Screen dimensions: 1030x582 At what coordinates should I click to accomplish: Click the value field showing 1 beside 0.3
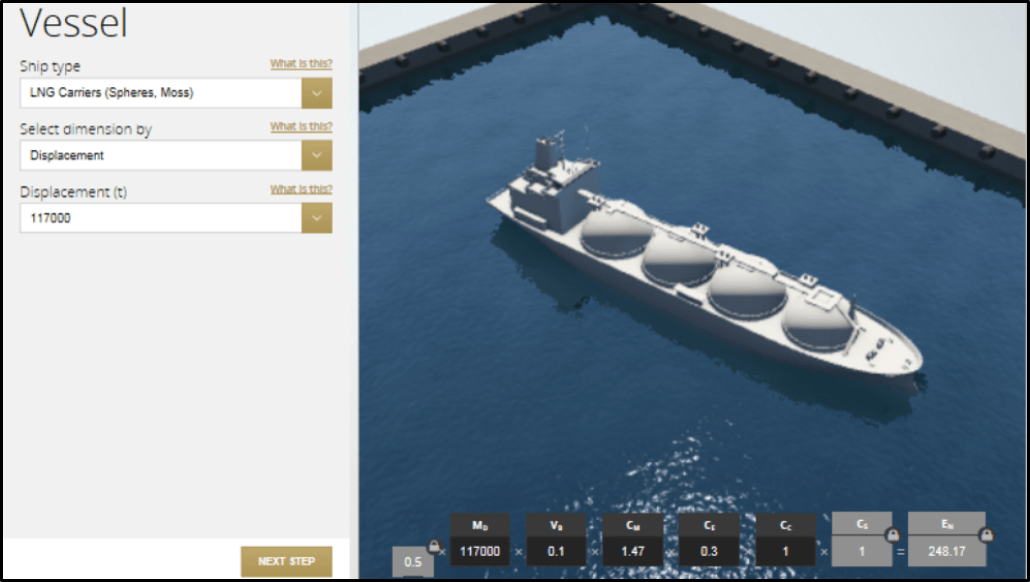785,551
